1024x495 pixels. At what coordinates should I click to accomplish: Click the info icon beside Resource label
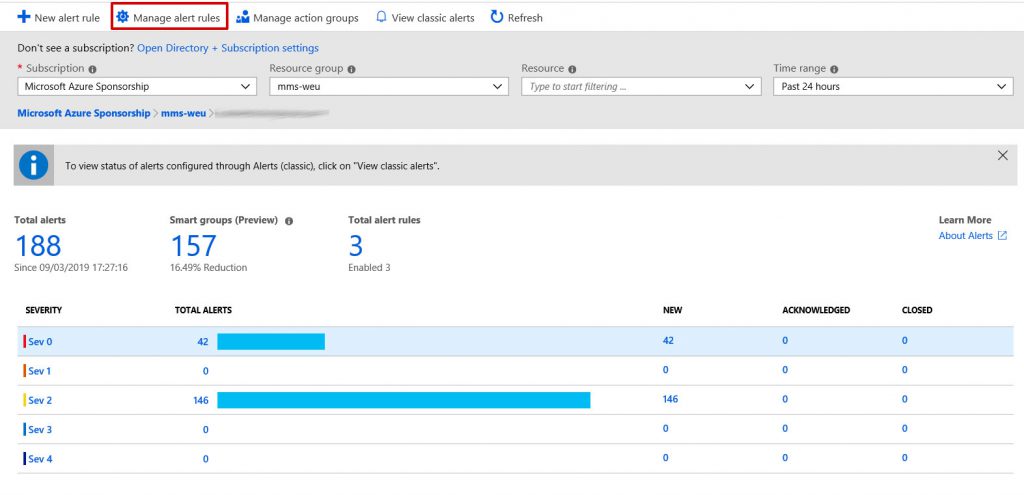pos(572,69)
